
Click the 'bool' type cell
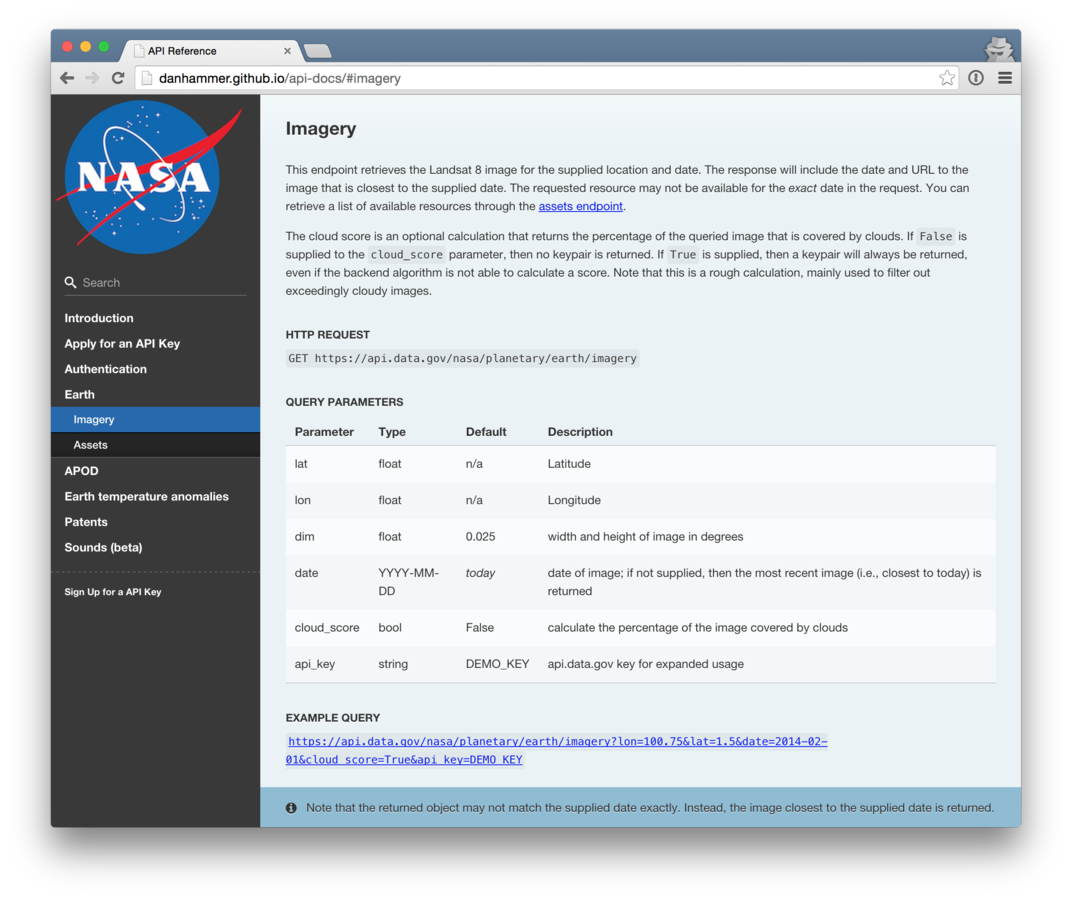(390, 627)
